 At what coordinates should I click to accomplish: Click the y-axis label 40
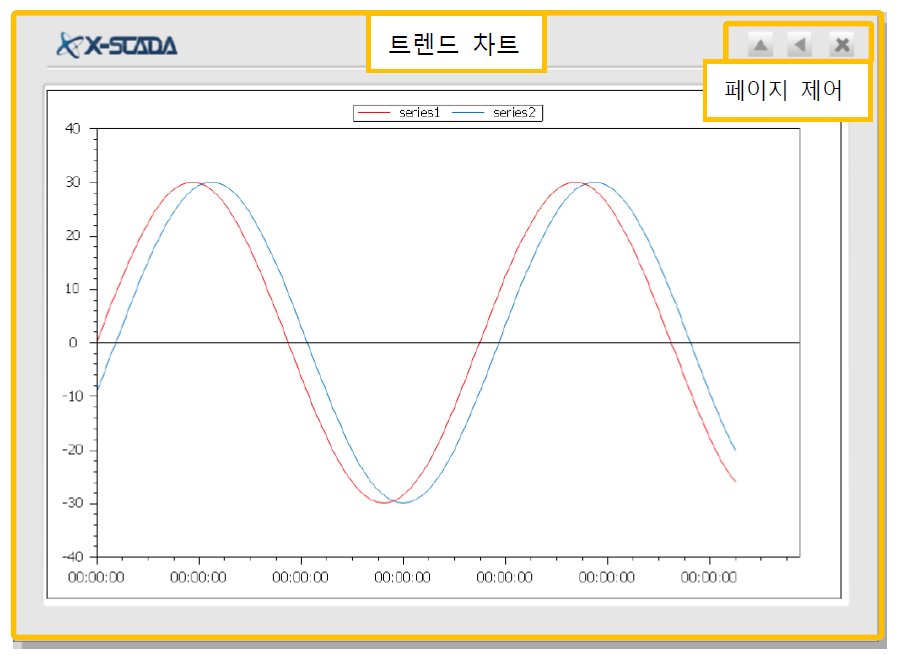[73, 128]
